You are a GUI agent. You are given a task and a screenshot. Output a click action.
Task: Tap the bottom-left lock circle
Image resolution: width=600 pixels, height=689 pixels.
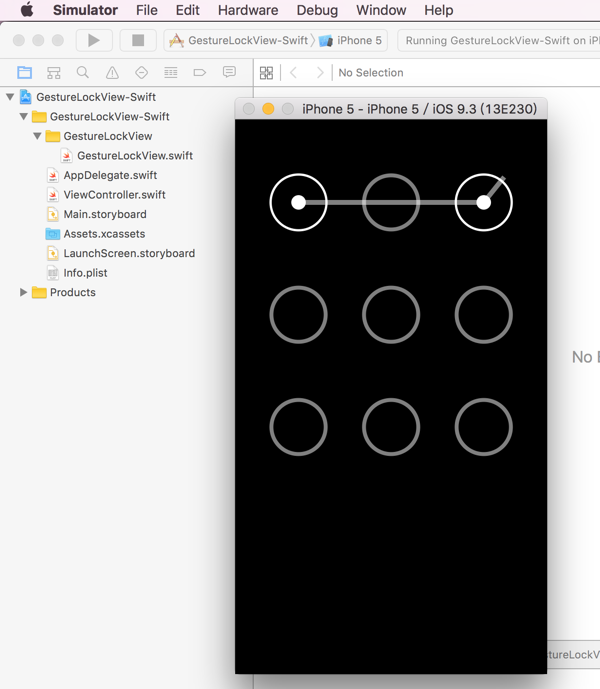(298, 427)
